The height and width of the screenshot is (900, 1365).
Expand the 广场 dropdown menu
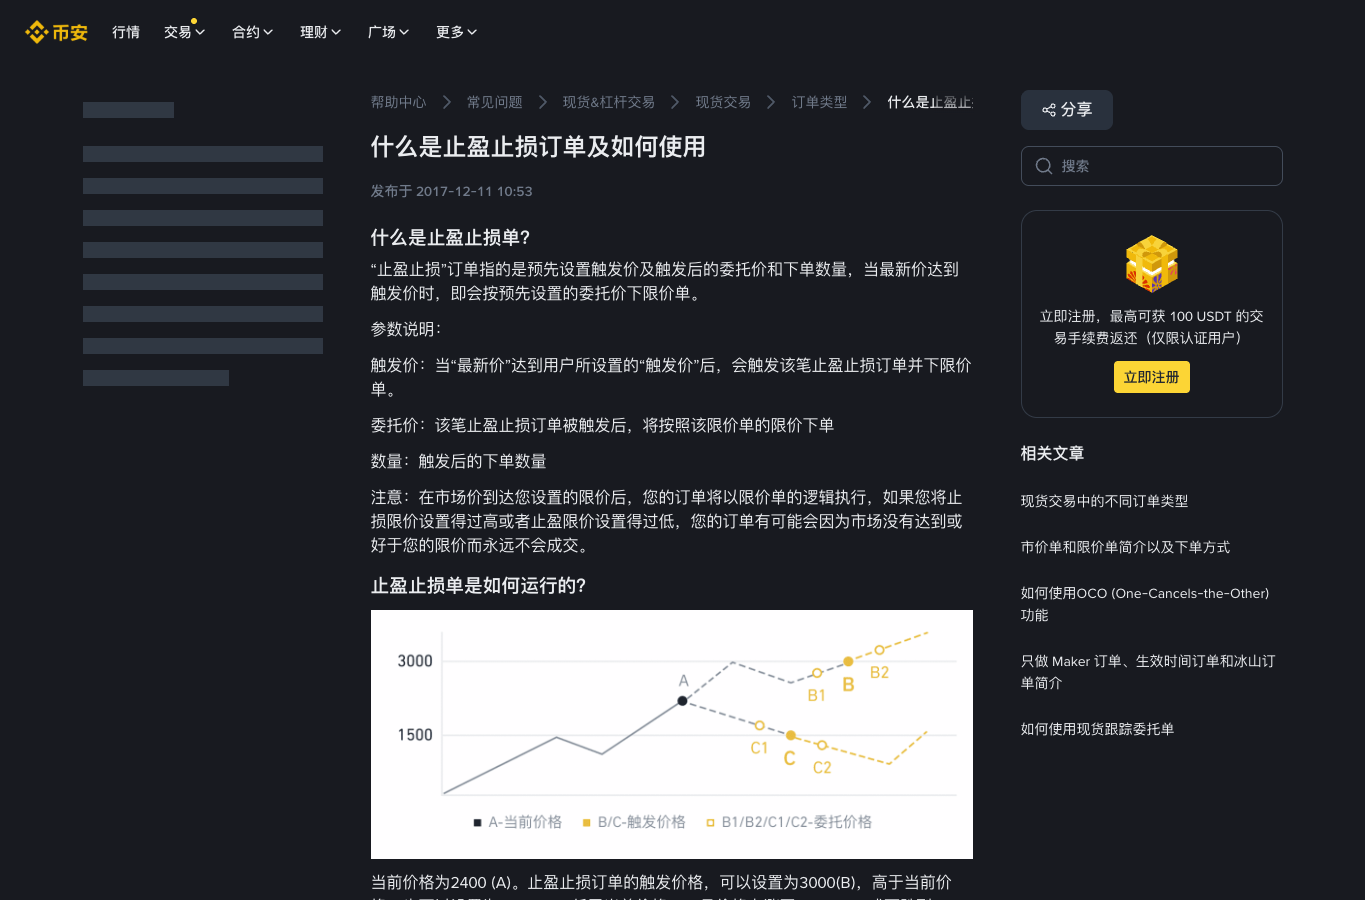click(389, 32)
